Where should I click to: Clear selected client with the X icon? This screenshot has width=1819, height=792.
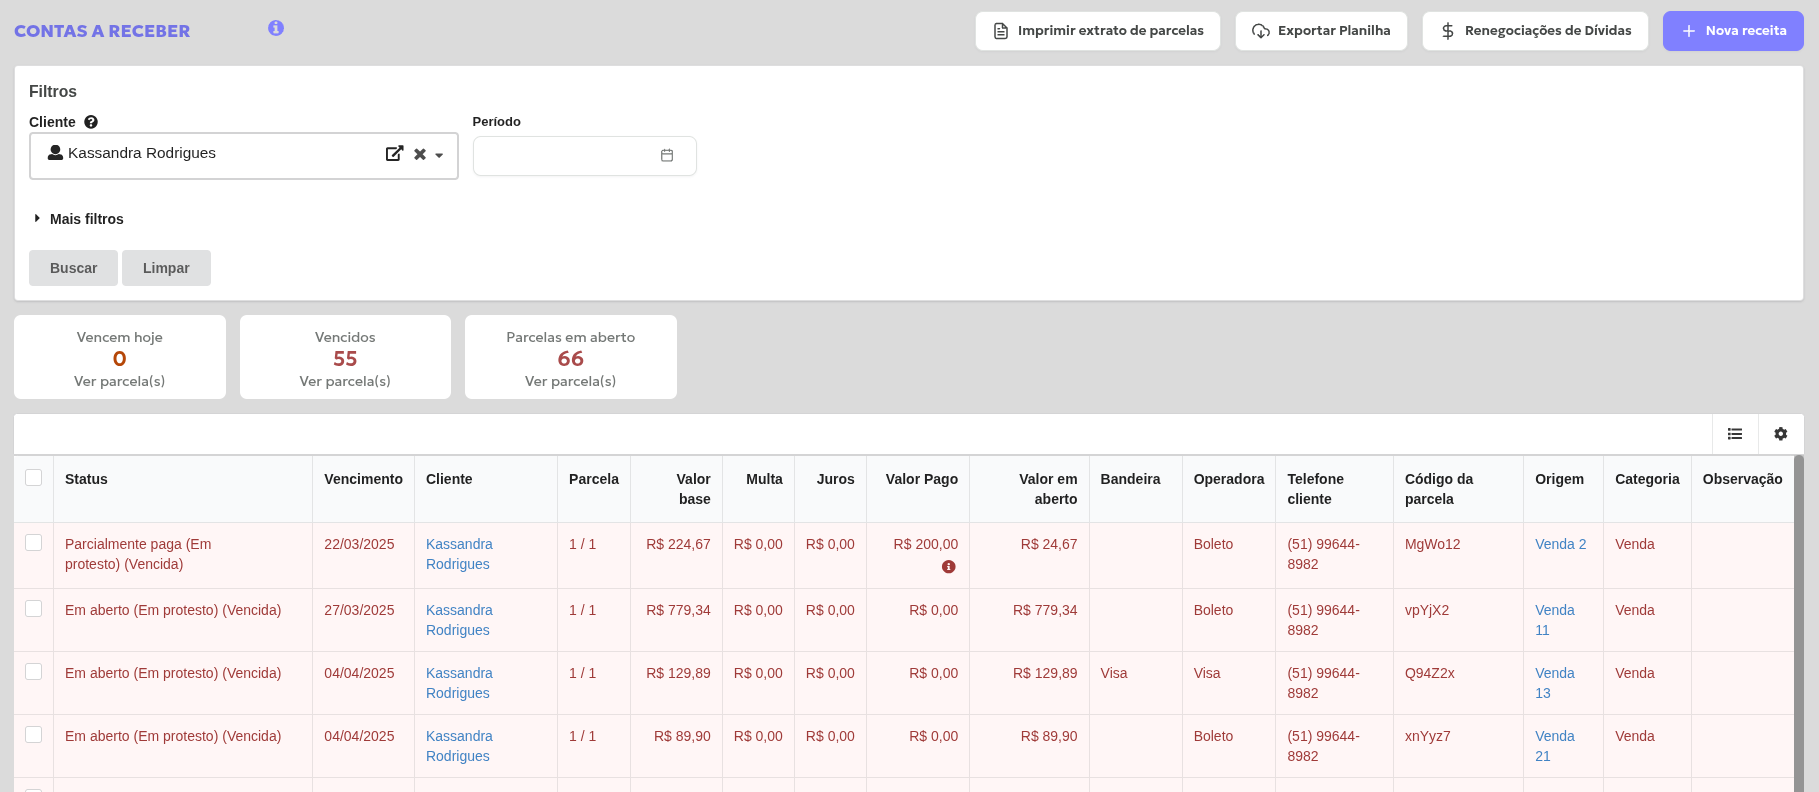[420, 154]
